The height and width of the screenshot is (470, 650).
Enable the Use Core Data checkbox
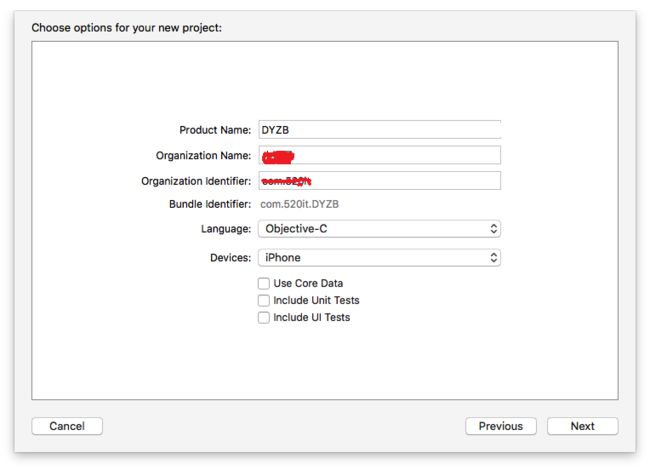[264, 283]
